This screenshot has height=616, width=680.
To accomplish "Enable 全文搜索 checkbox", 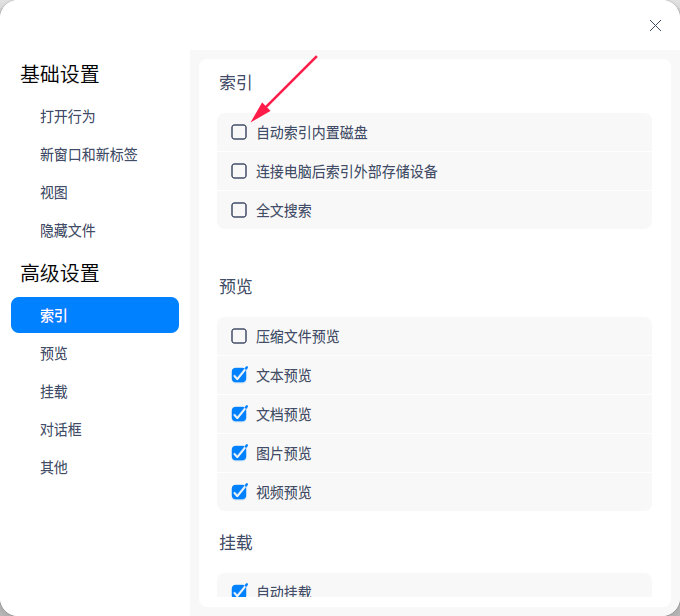I will (x=239, y=210).
